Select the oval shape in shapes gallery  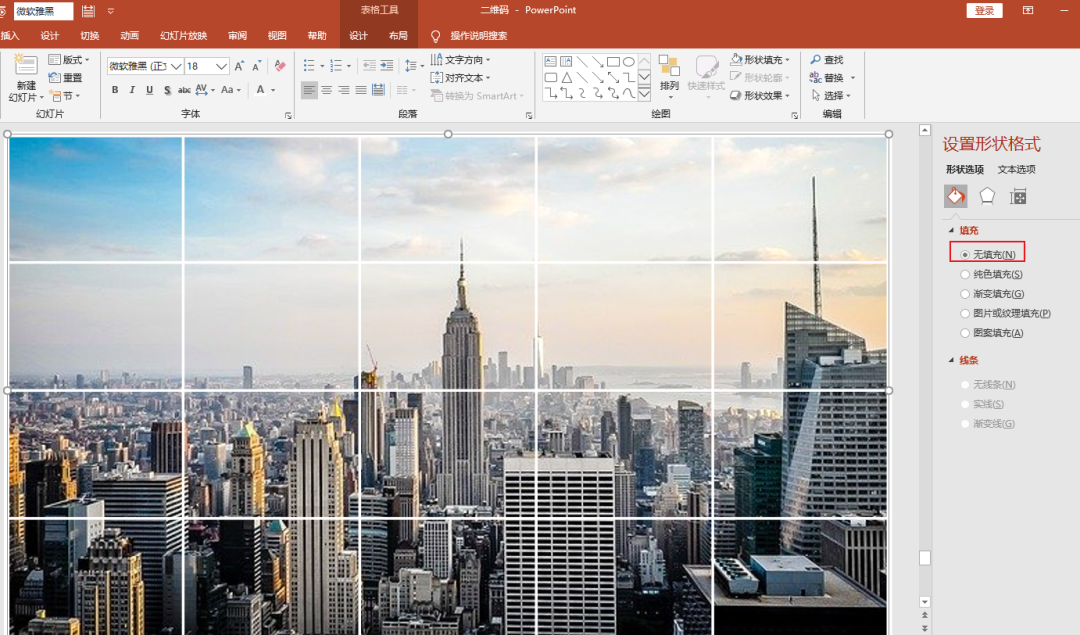click(x=628, y=61)
